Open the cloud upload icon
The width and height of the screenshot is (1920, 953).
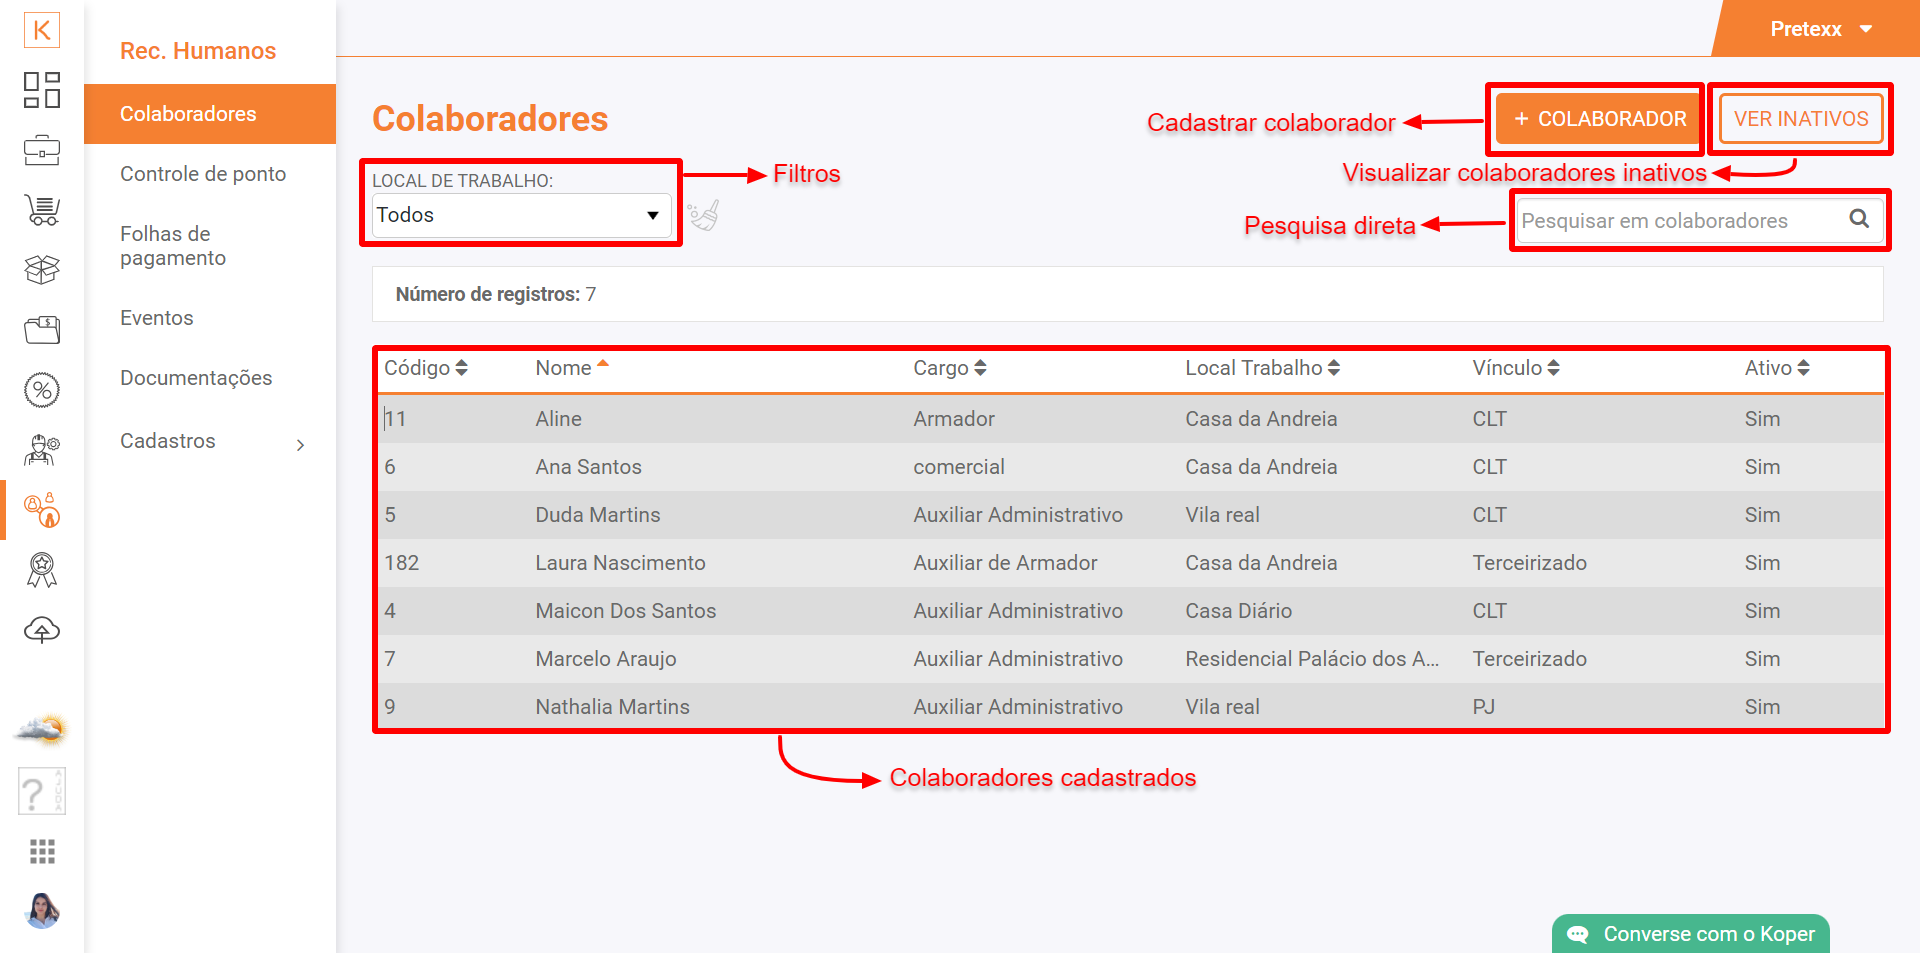click(42, 630)
